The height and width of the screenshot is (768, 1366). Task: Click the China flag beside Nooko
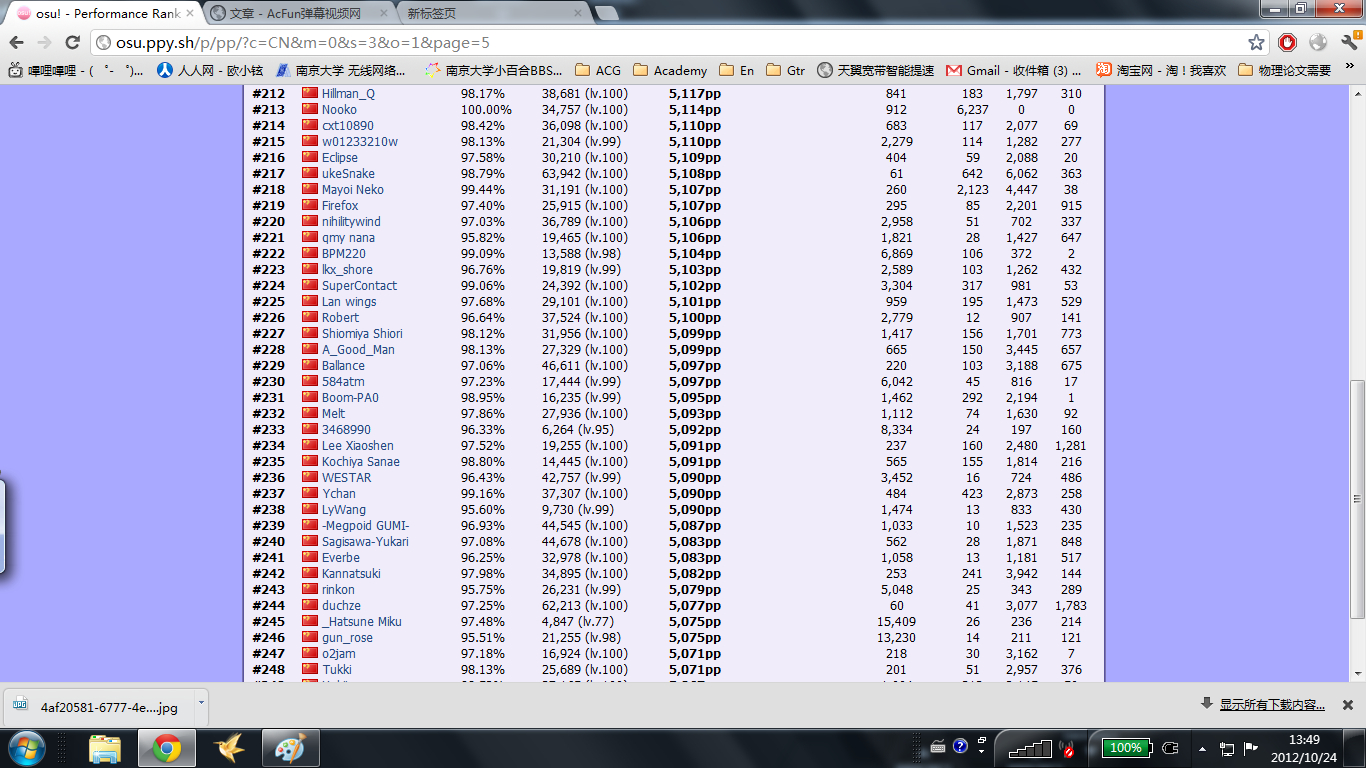(310, 109)
